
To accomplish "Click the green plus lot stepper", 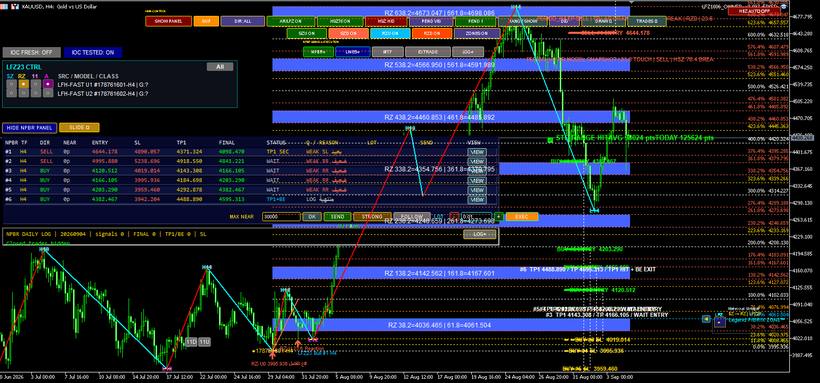I will [x=499, y=217].
